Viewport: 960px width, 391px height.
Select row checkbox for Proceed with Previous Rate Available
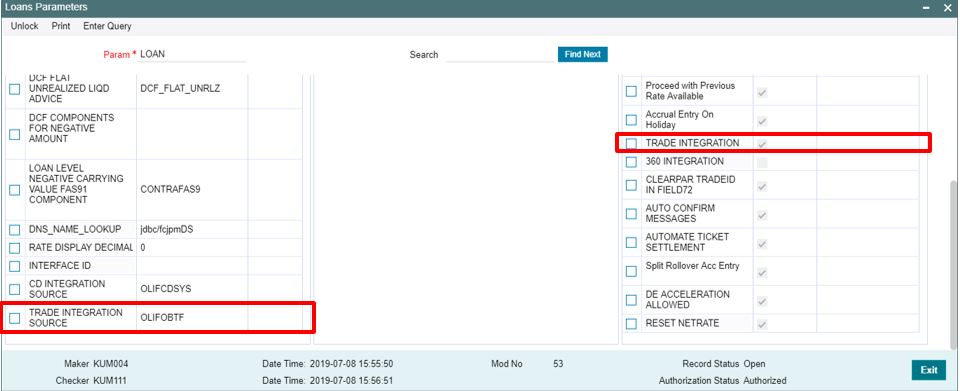pos(631,91)
